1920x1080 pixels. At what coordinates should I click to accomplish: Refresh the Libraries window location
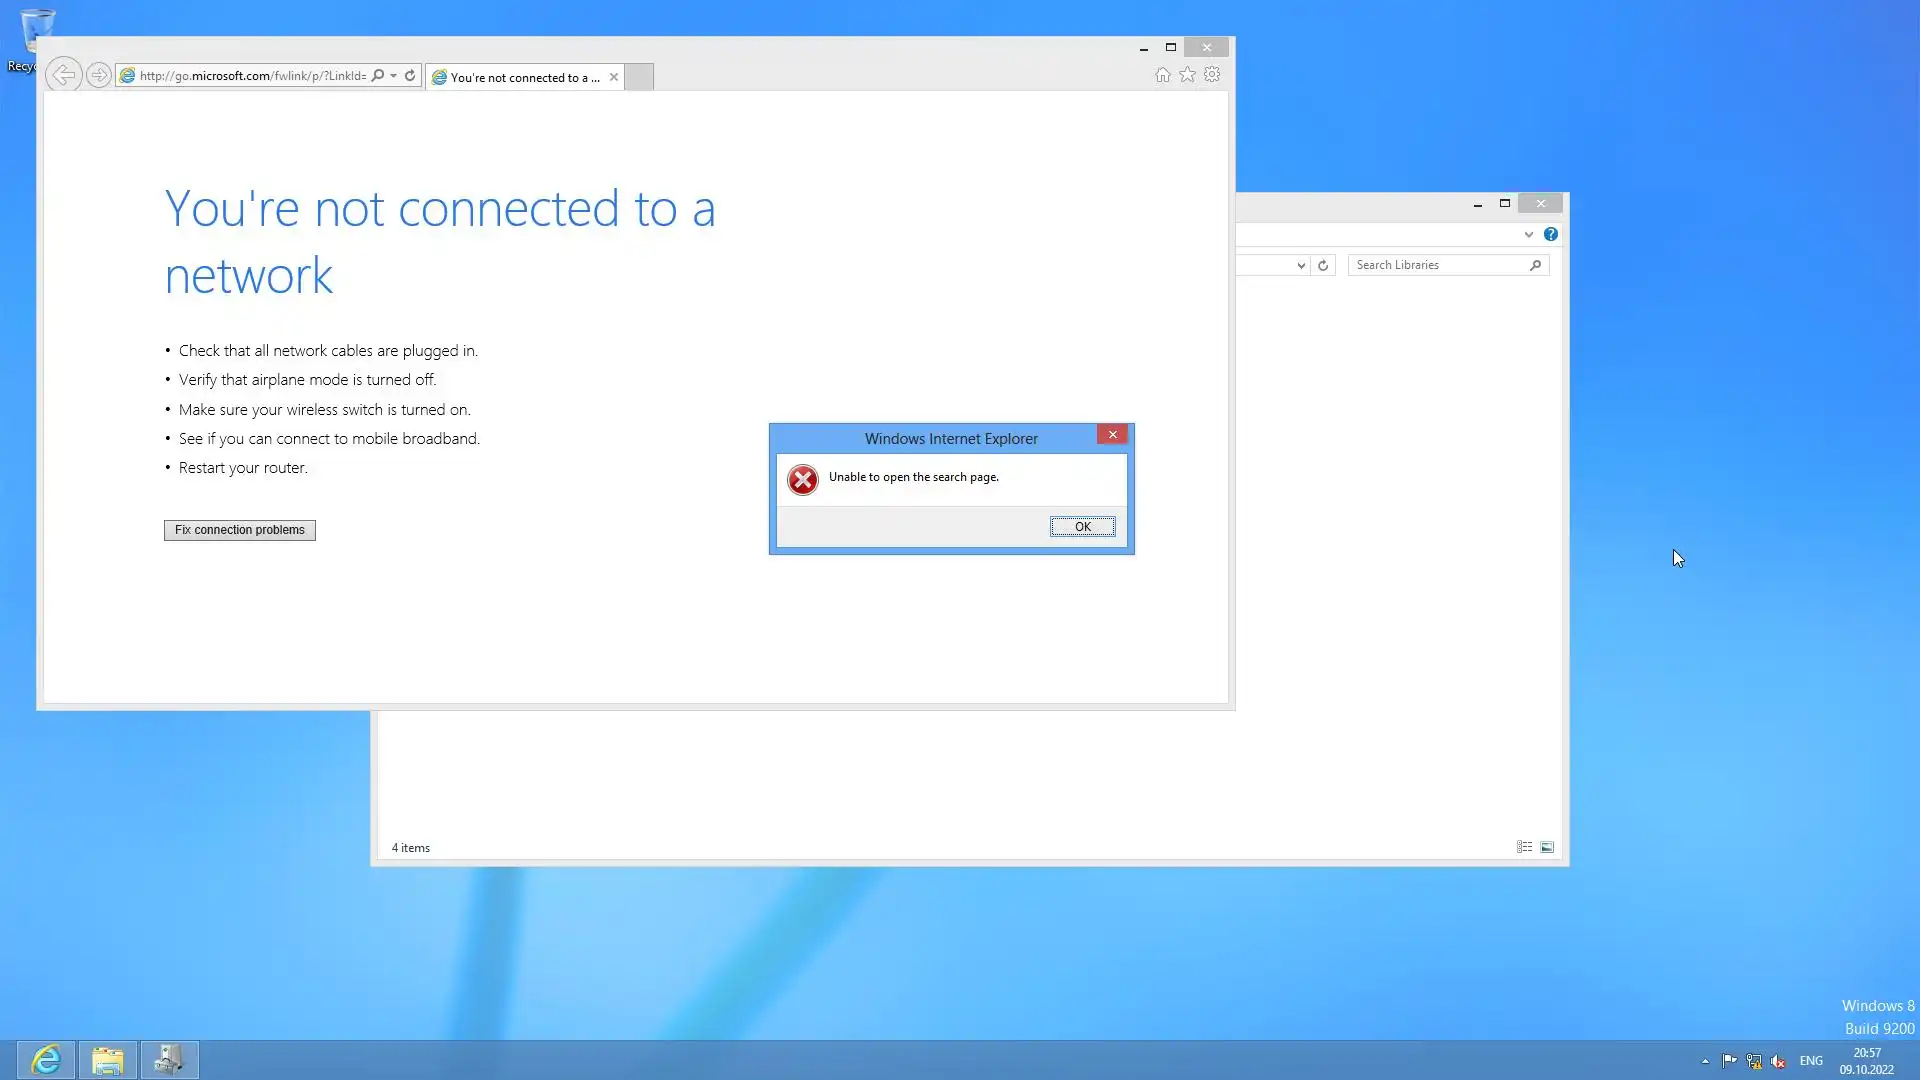click(1323, 265)
